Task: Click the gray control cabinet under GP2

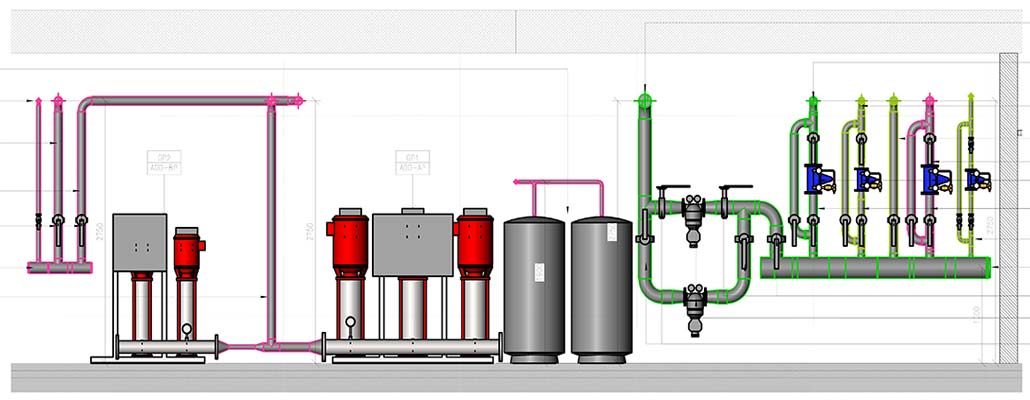Action: (140, 242)
